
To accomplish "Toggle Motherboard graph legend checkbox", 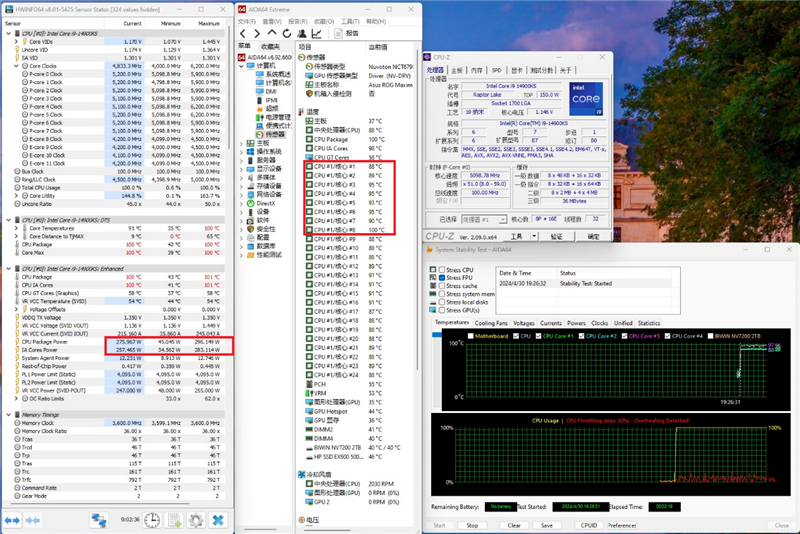I will click(x=471, y=336).
